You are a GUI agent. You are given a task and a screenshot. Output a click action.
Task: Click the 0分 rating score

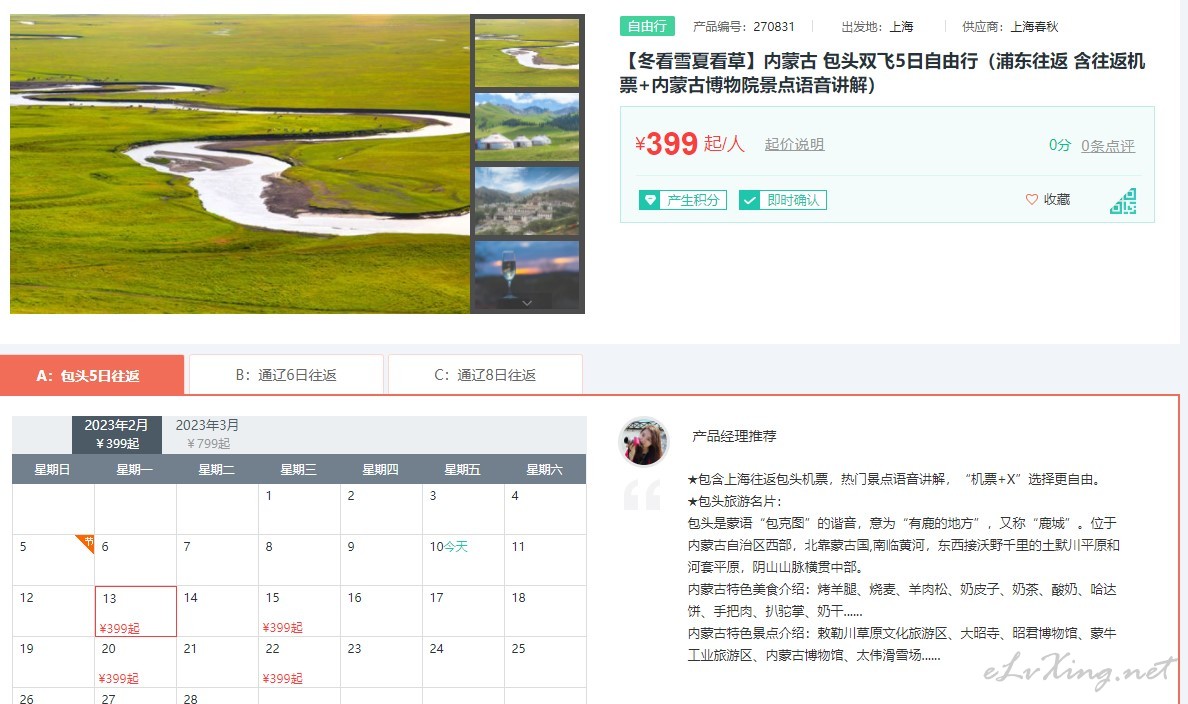(x=1060, y=145)
